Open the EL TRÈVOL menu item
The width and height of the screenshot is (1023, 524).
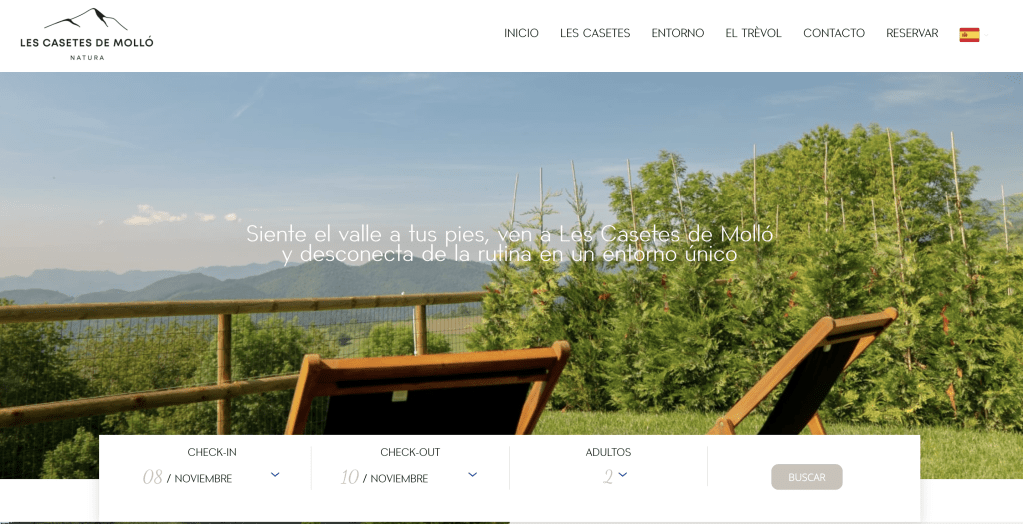(754, 33)
